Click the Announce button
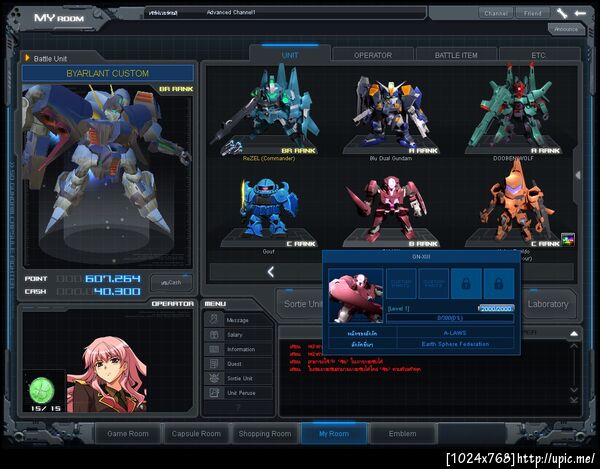The image size is (600, 469). point(566,29)
